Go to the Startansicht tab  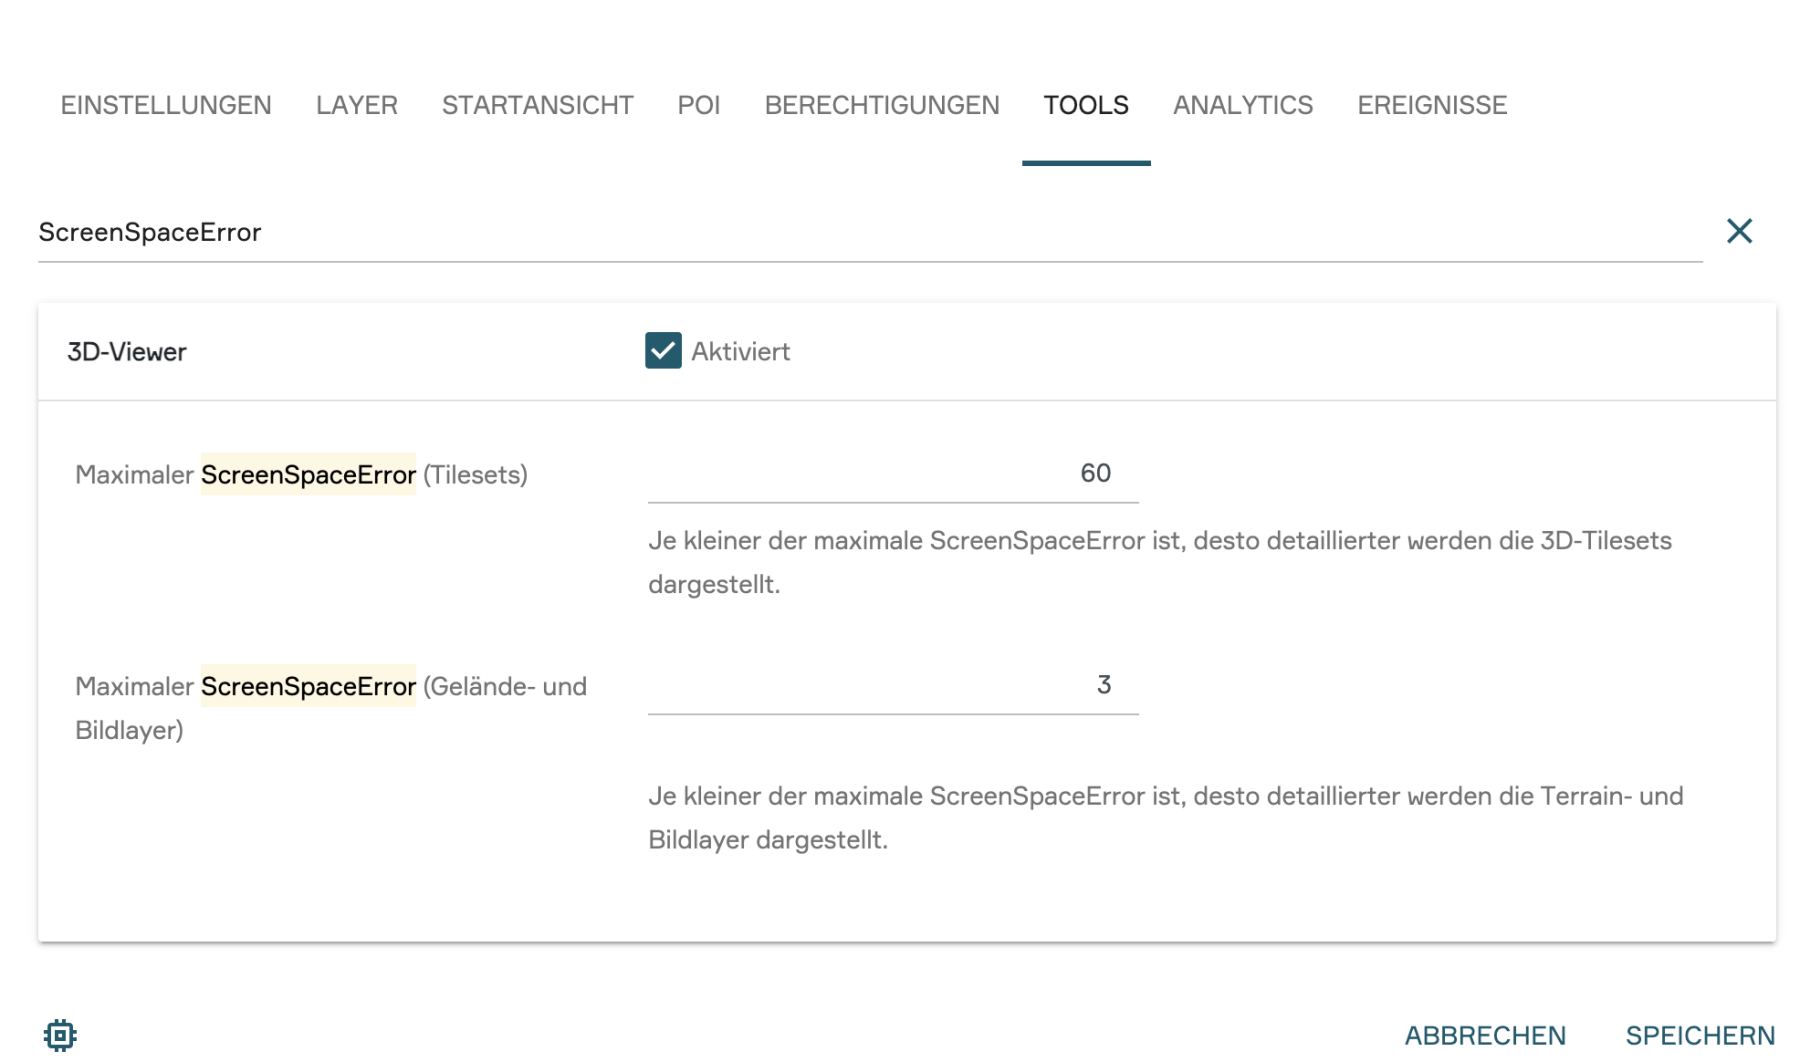(x=537, y=105)
